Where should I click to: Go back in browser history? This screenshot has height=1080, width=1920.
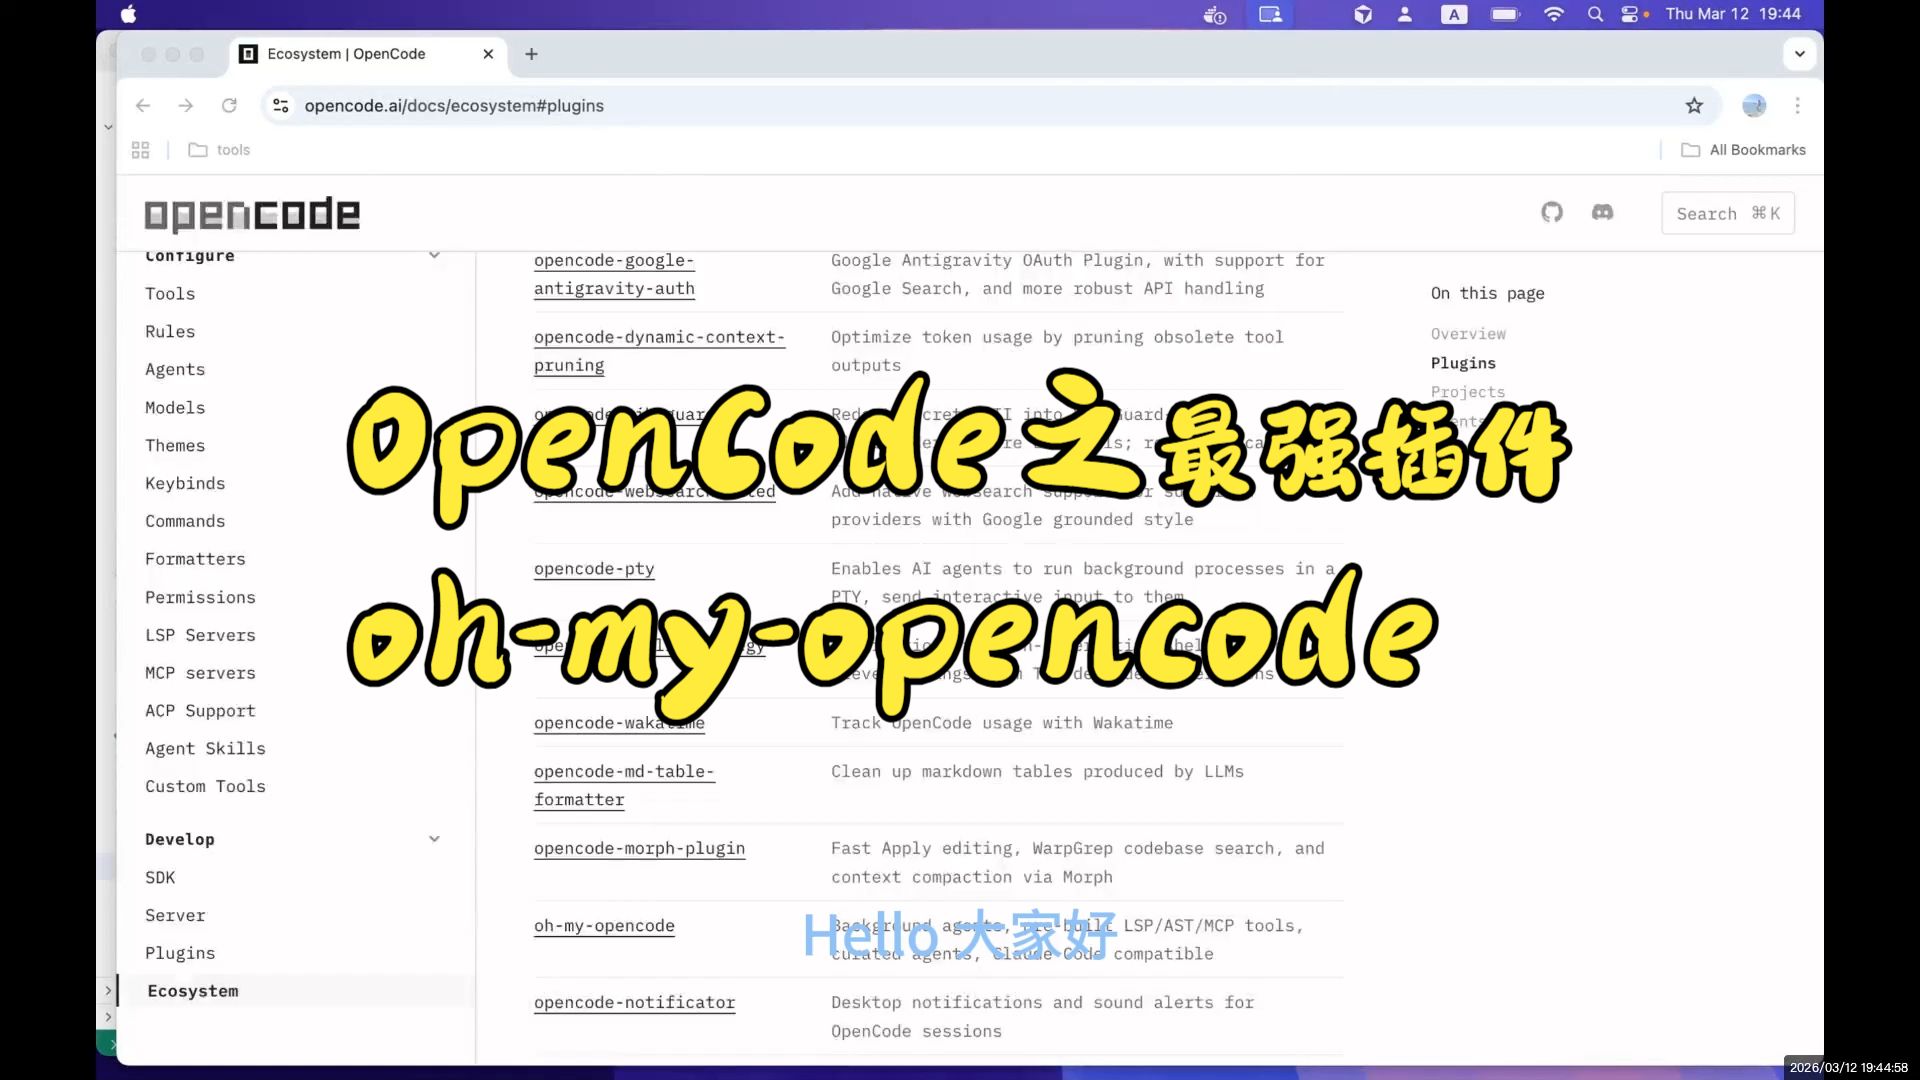point(143,106)
